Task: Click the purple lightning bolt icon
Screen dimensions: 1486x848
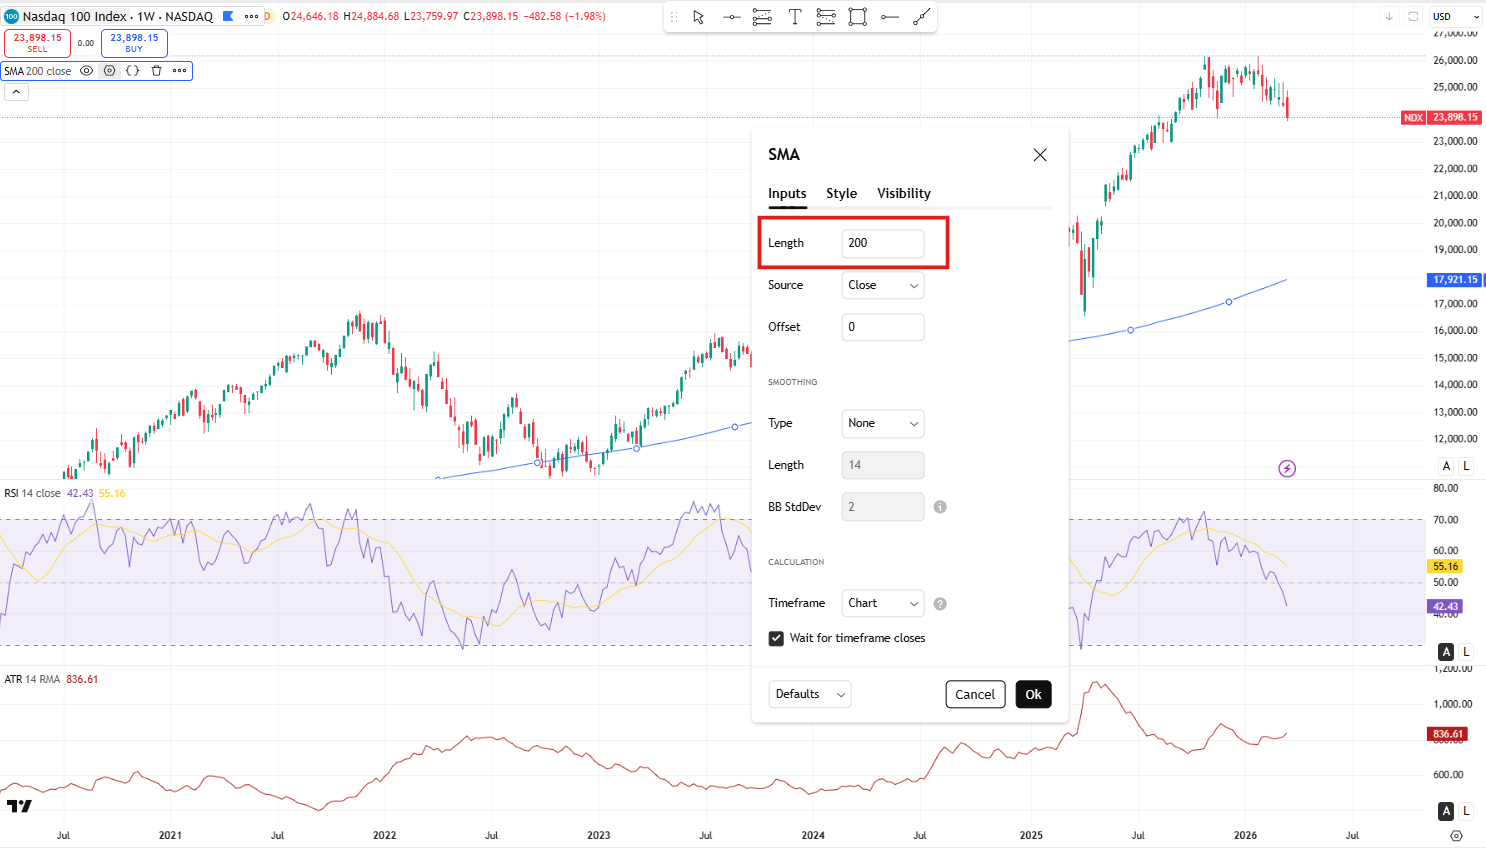Action: pyautogui.click(x=1287, y=468)
